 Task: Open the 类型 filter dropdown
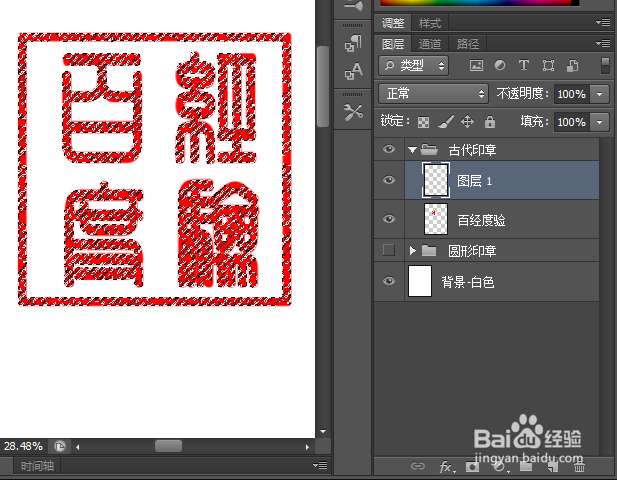[x=414, y=65]
